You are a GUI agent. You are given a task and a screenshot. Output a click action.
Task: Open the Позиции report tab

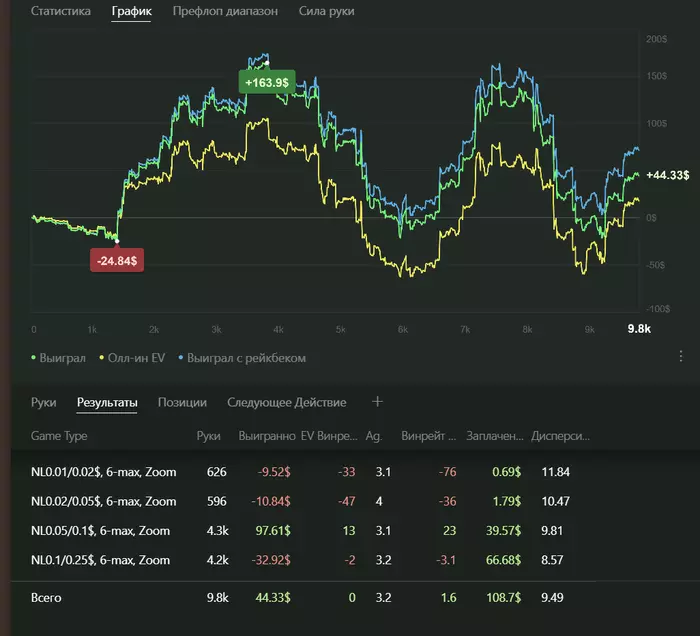[182, 402]
